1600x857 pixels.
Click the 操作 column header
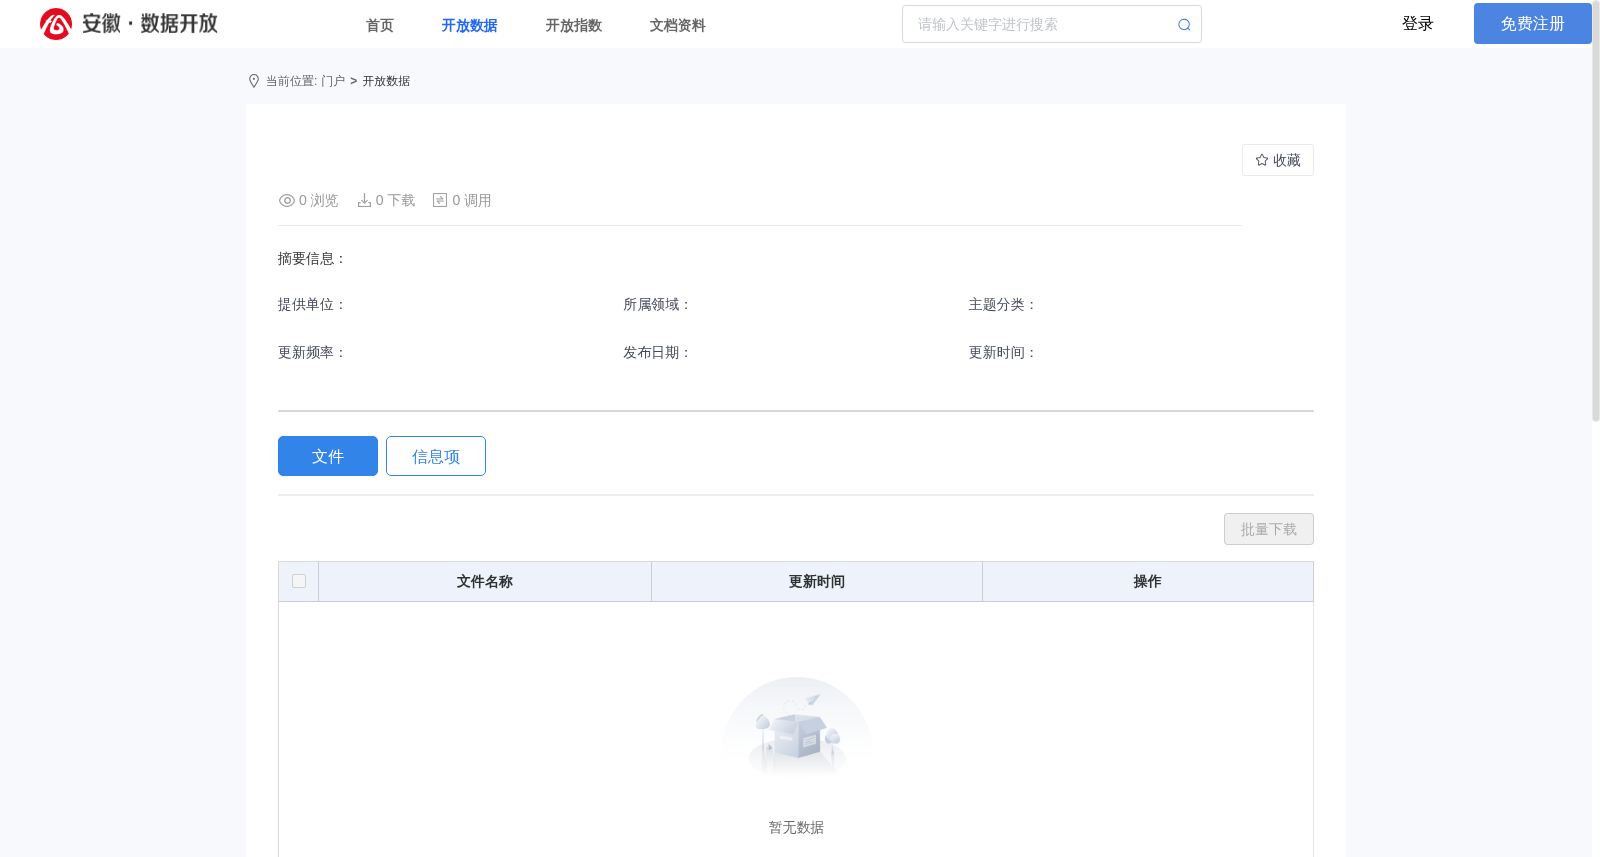click(x=1147, y=581)
